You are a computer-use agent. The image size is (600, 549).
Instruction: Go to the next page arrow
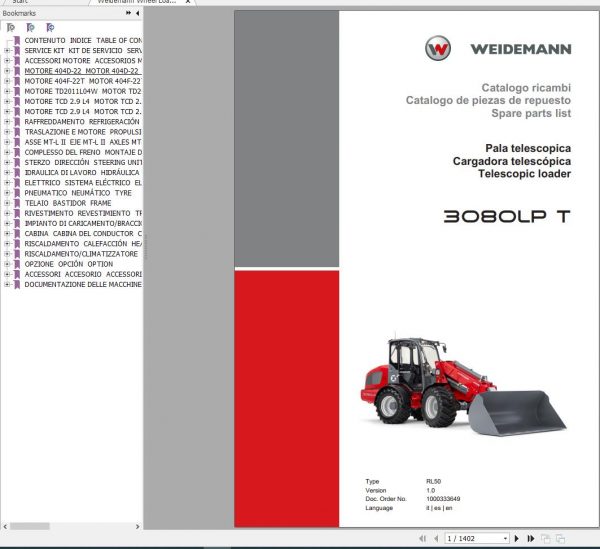pos(517,539)
